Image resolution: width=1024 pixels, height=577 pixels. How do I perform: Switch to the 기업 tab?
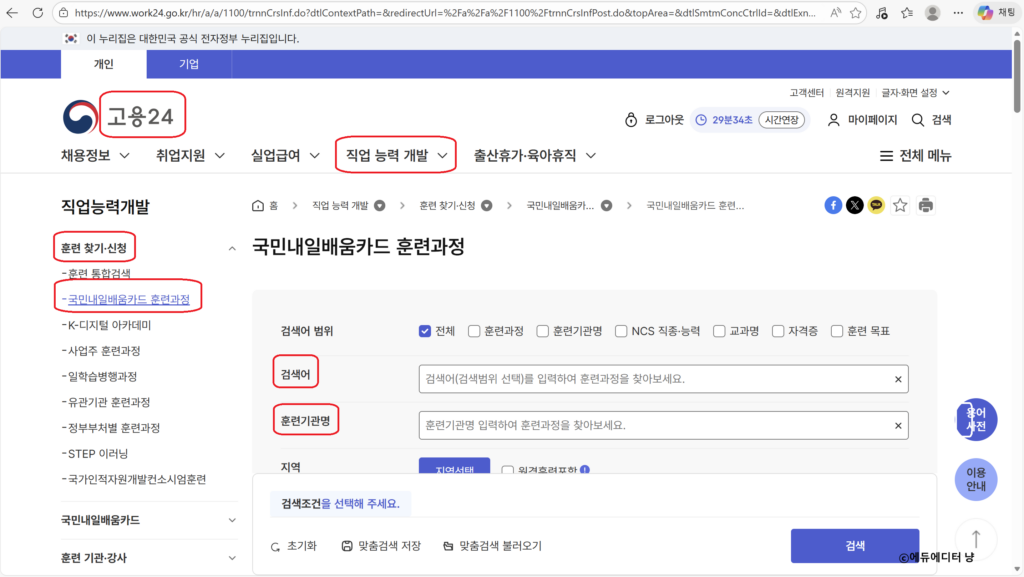point(188,63)
